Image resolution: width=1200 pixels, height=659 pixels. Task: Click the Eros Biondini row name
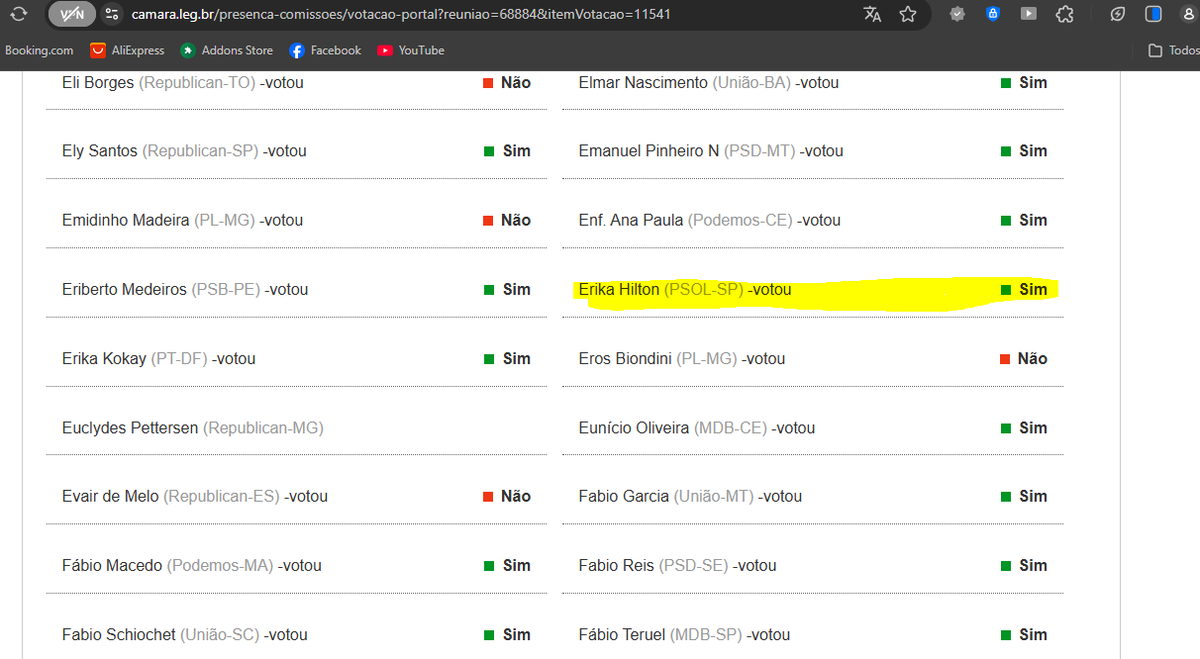click(625, 358)
